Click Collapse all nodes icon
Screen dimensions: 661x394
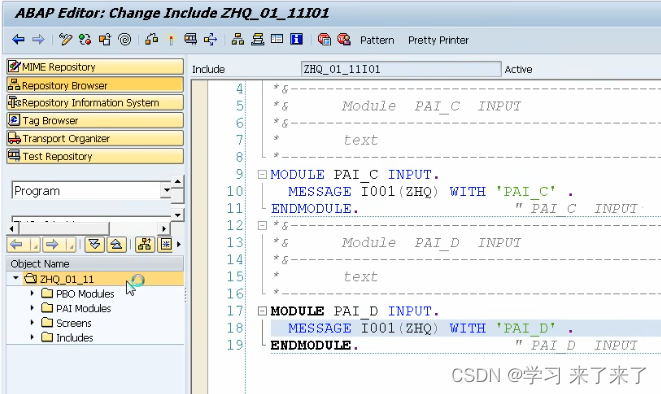click(117, 244)
